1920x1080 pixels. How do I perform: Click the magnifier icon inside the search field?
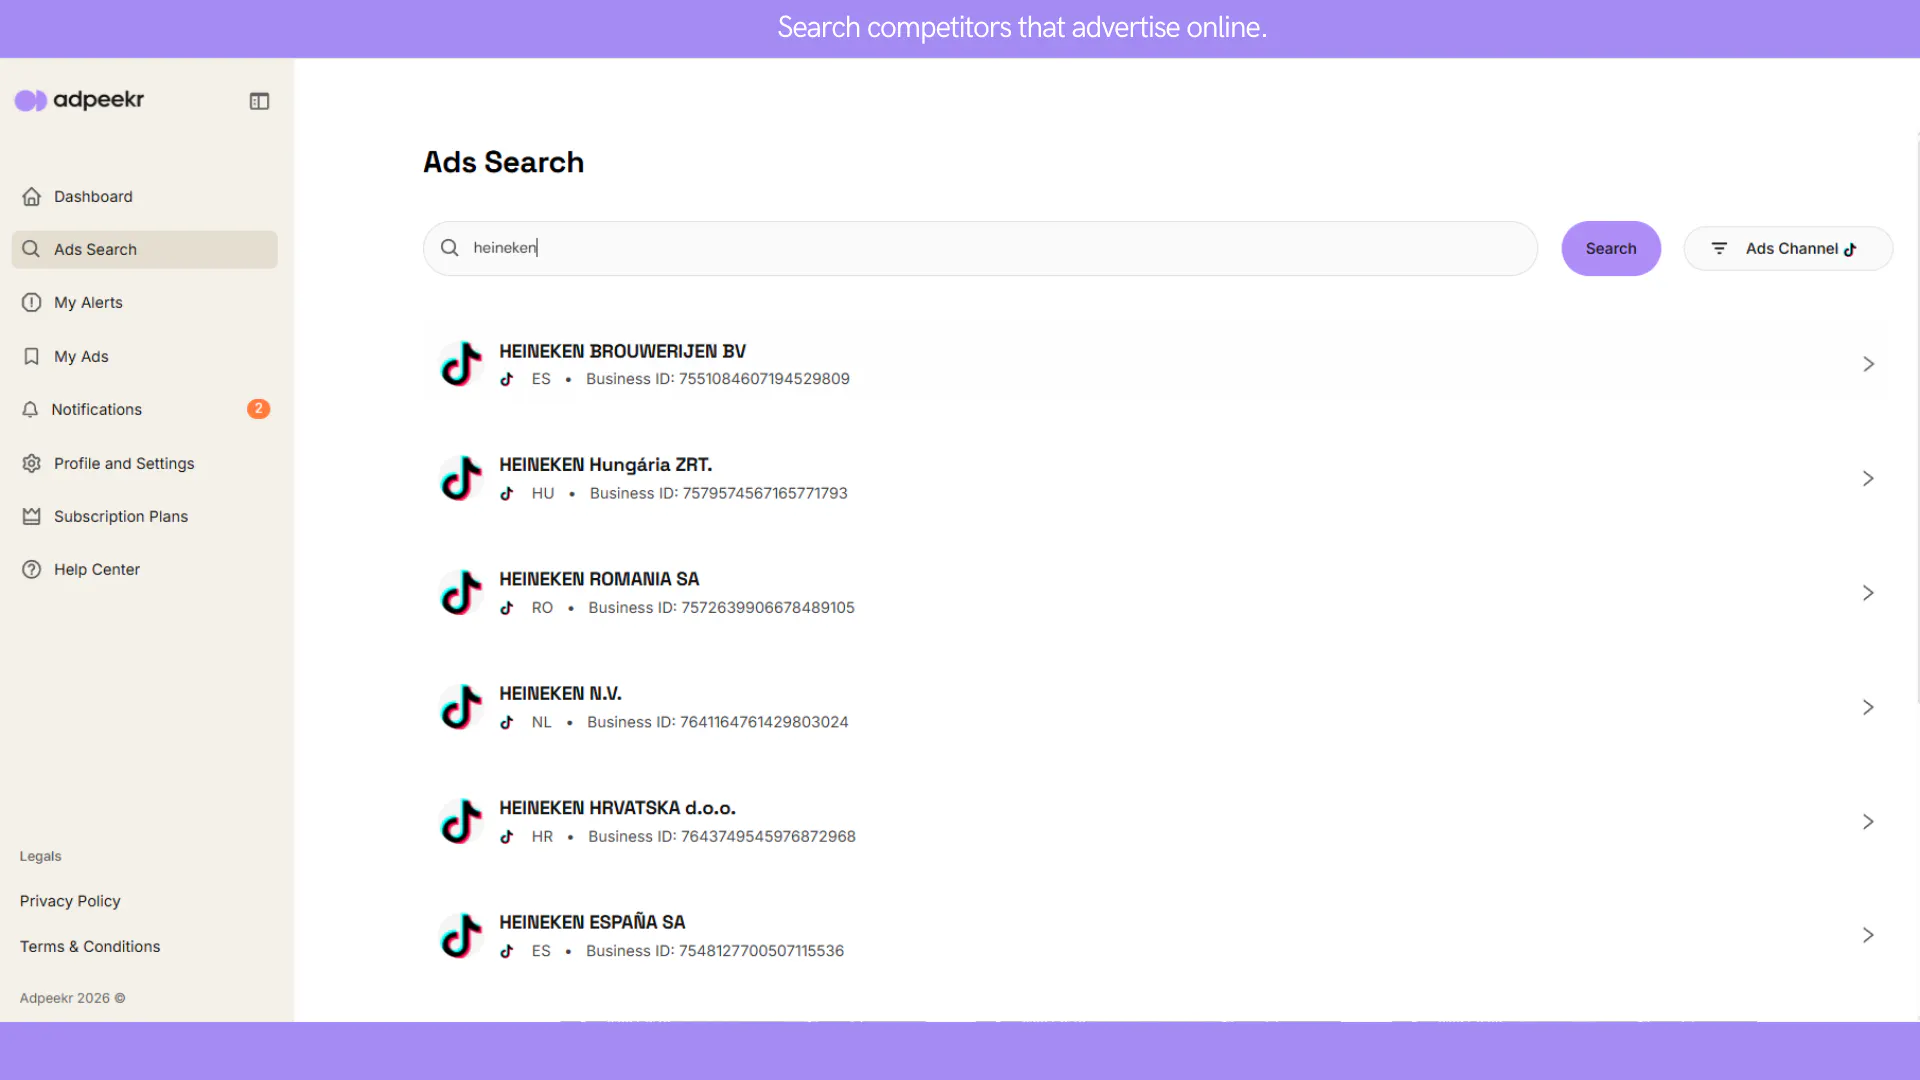(450, 248)
